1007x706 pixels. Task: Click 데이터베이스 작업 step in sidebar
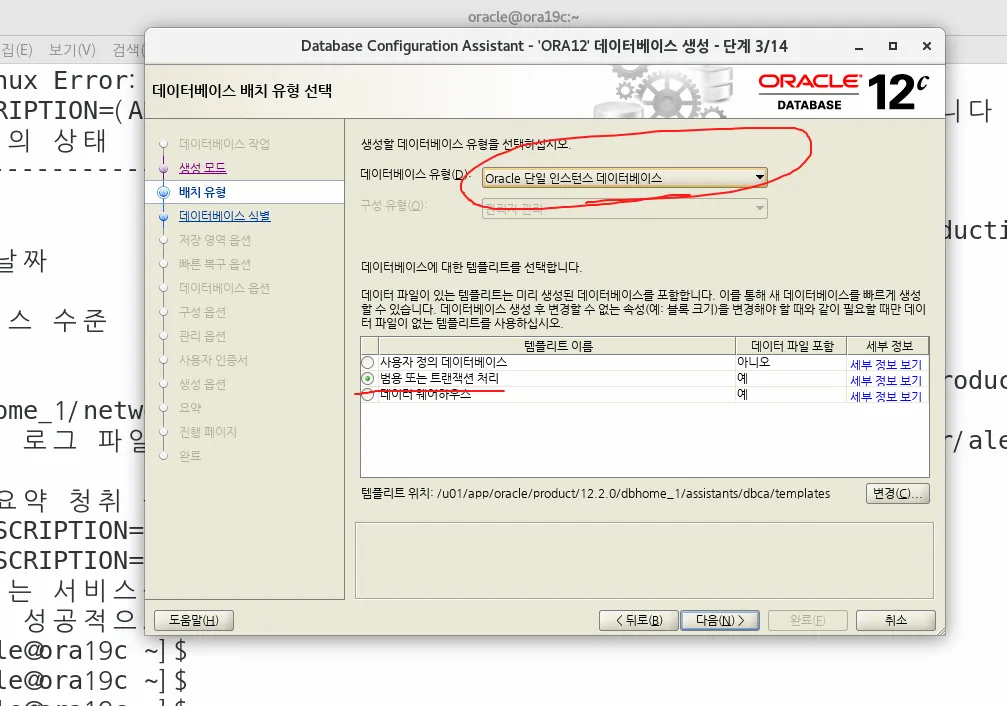pos(224,144)
